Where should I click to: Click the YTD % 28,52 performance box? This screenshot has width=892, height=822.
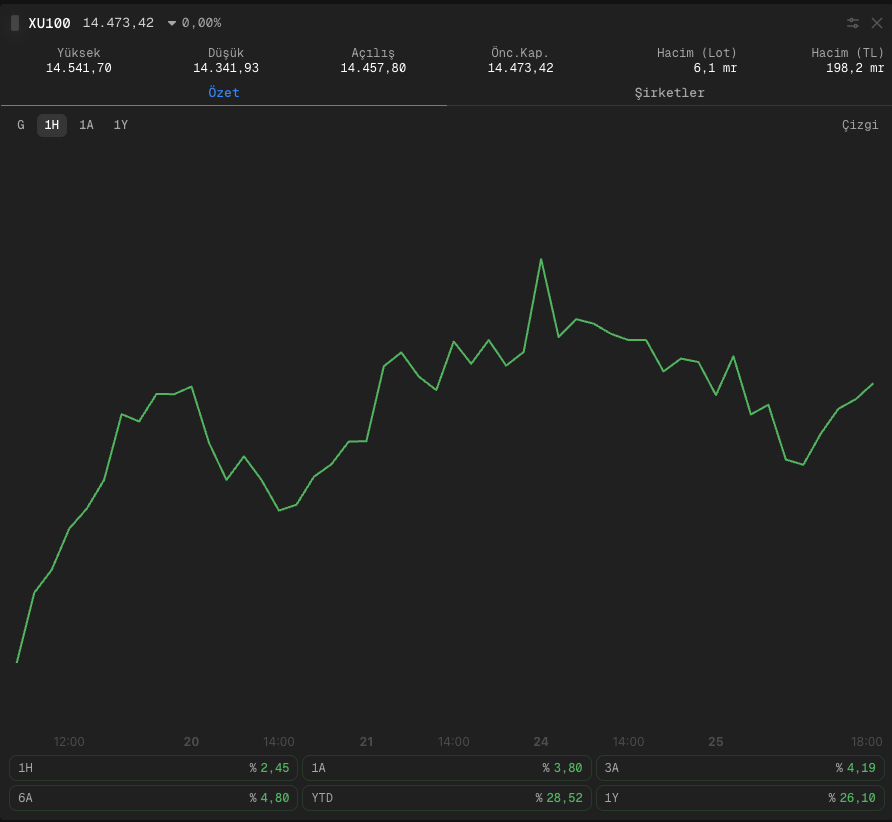pyautogui.click(x=447, y=798)
